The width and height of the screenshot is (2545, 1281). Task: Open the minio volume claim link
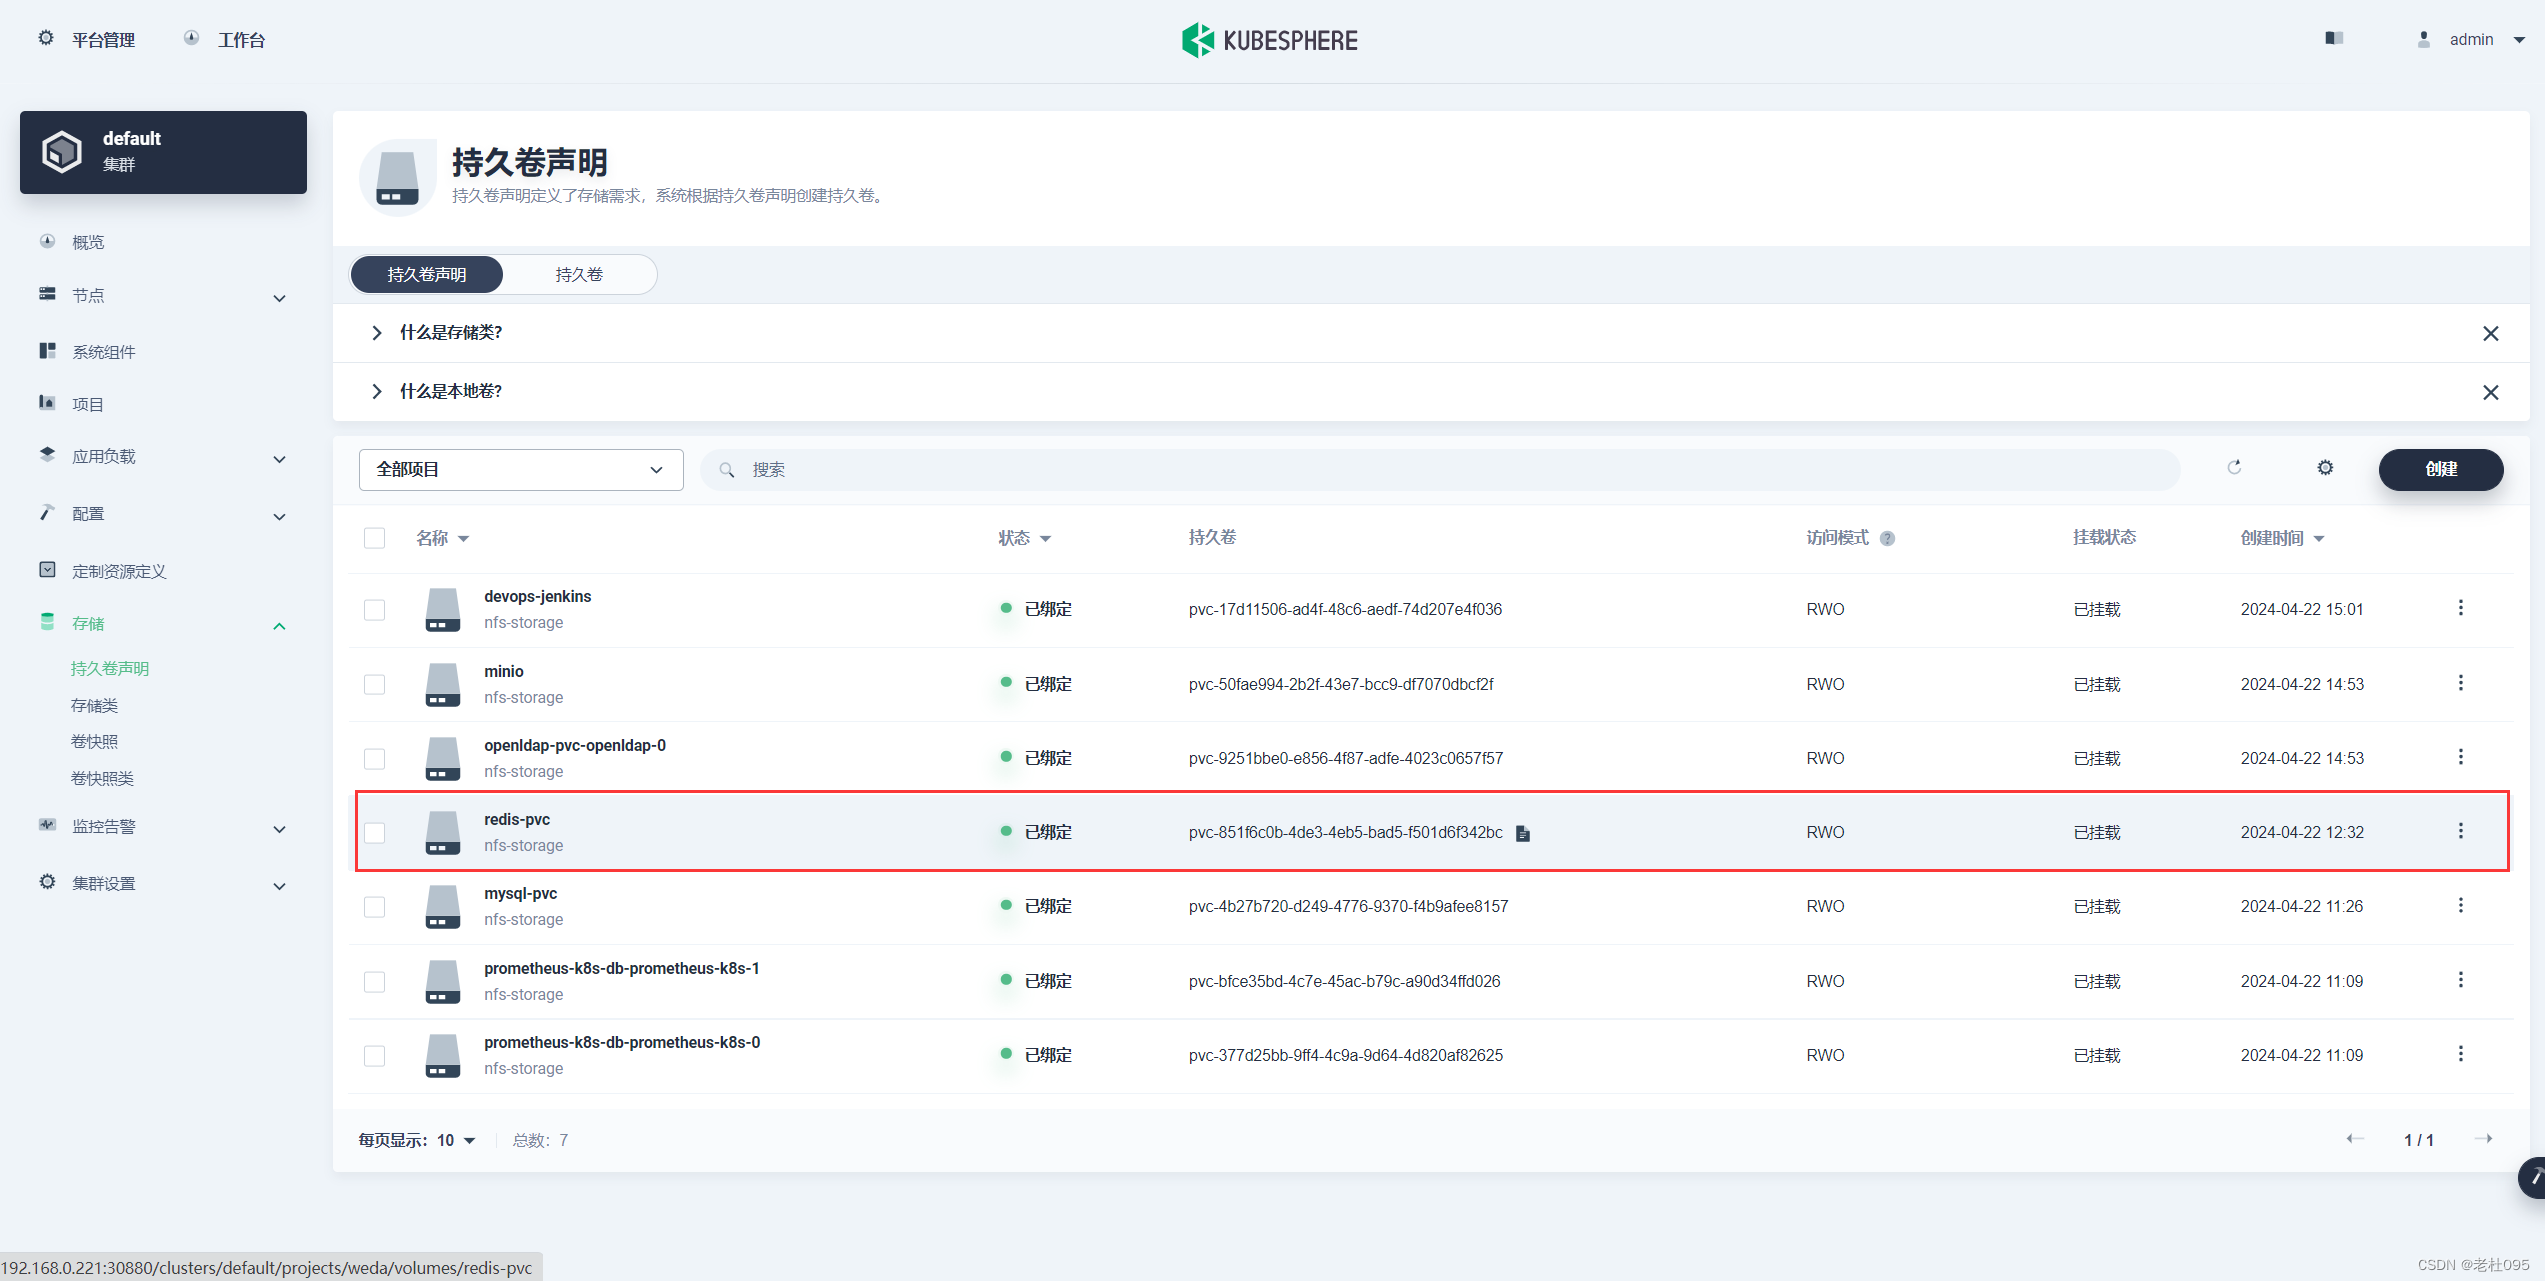click(x=504, y=671)
